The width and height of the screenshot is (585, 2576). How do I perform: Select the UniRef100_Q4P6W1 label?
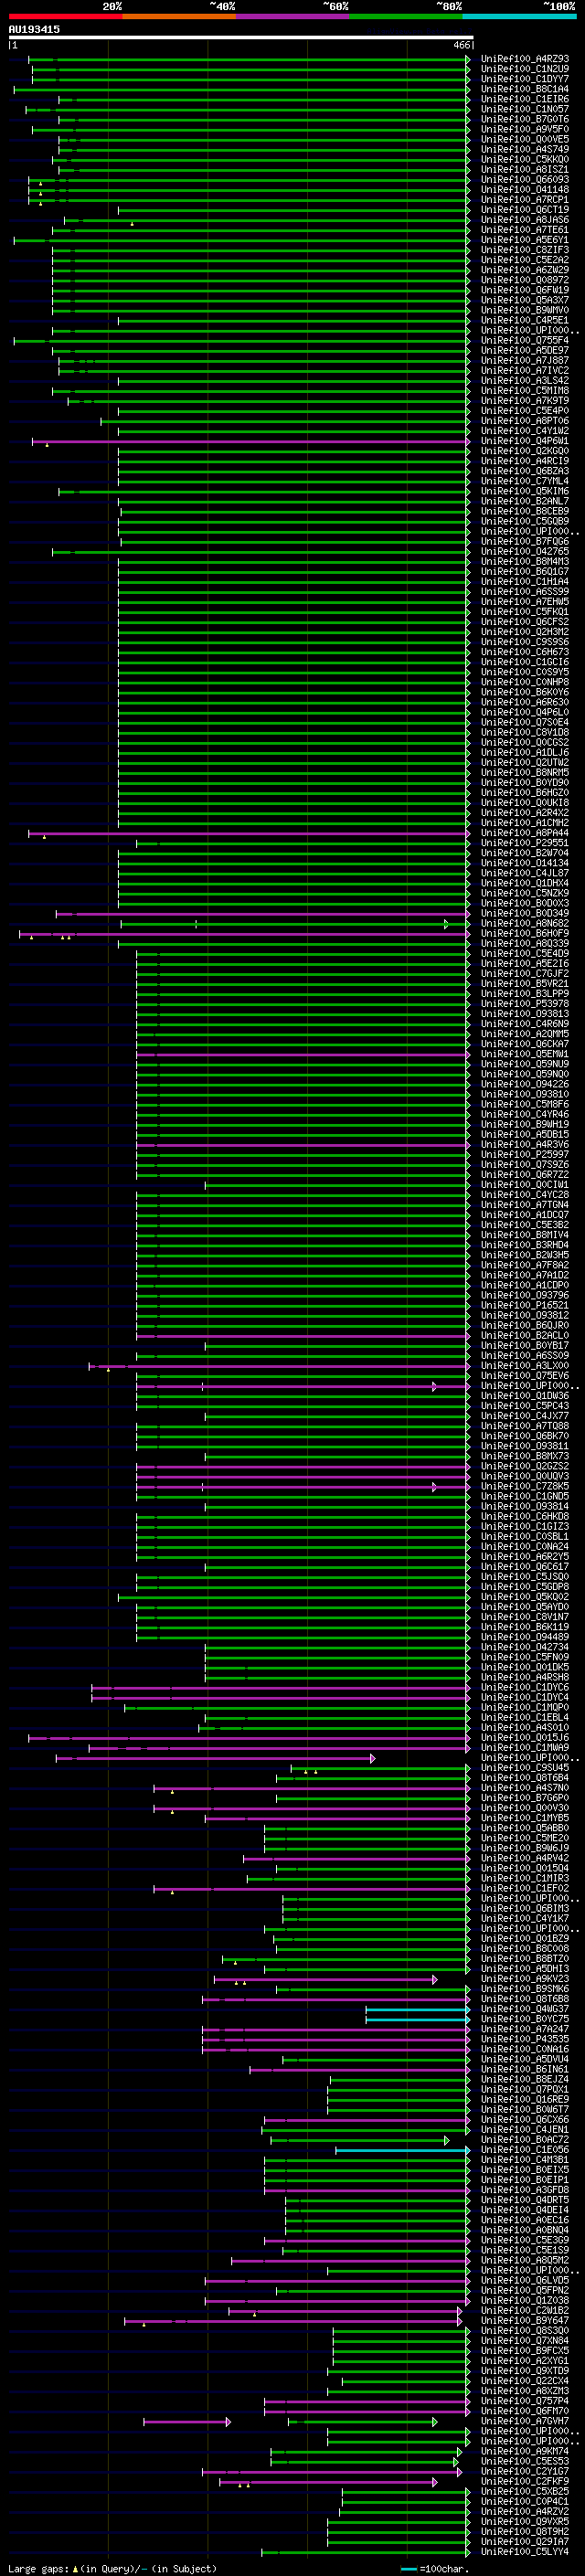tap(524, 441)
